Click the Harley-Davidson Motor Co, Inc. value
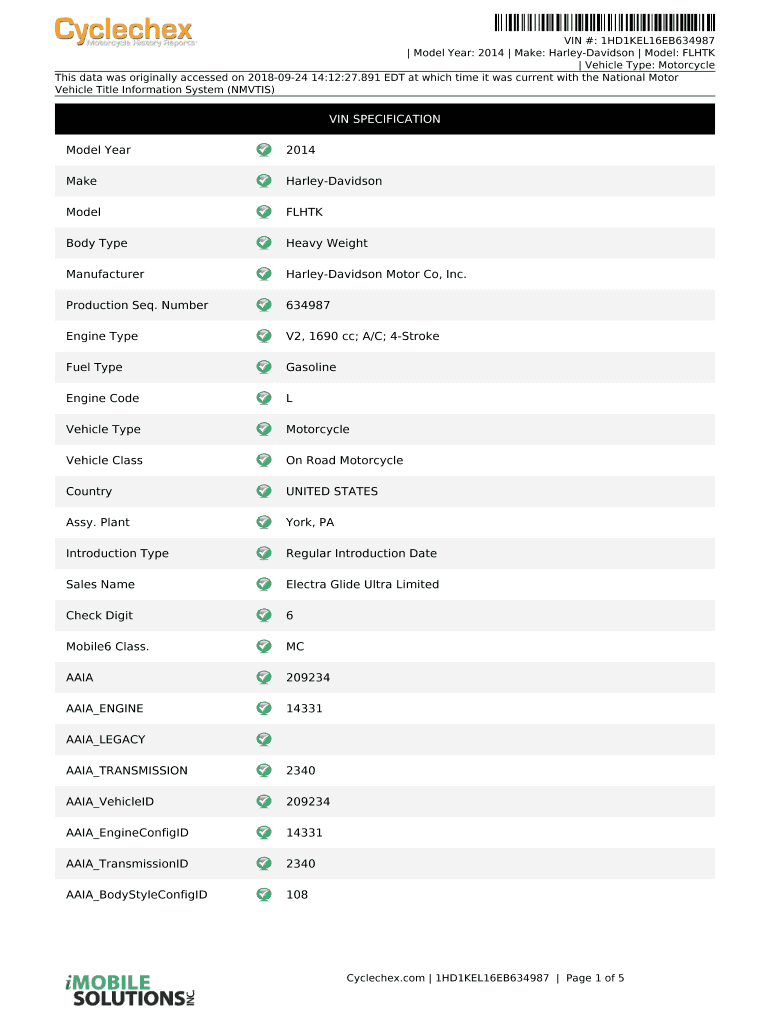Viewport: 770px width, 1024px height. coord(376,274)
